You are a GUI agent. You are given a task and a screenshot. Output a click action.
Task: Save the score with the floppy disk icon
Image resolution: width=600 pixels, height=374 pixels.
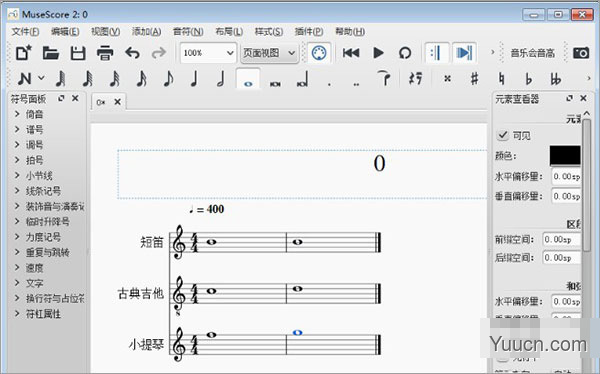click(x=78, y=53)
